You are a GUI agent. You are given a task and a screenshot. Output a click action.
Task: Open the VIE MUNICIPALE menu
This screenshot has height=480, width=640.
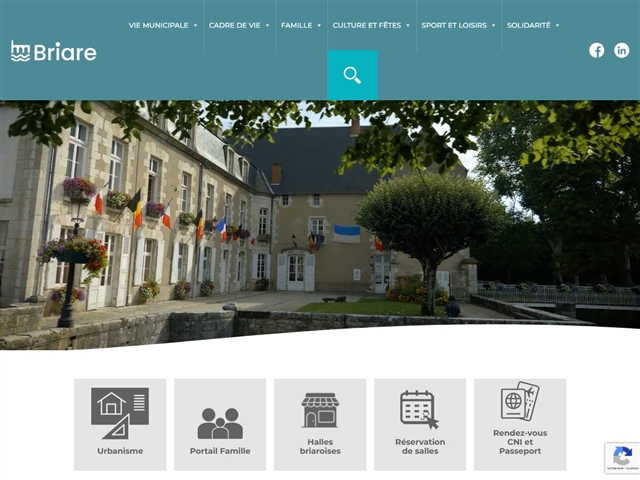(x=158, y=25)
